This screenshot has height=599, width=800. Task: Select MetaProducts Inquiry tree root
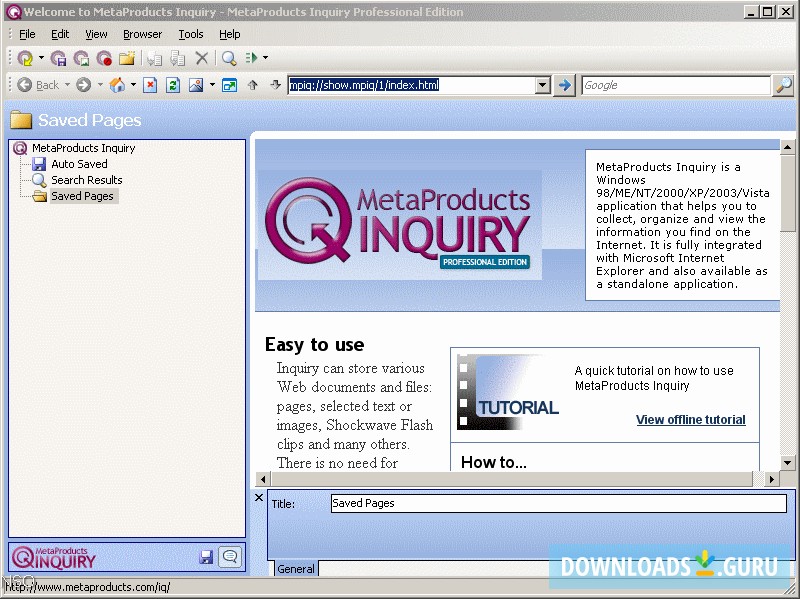coord(83,148)
